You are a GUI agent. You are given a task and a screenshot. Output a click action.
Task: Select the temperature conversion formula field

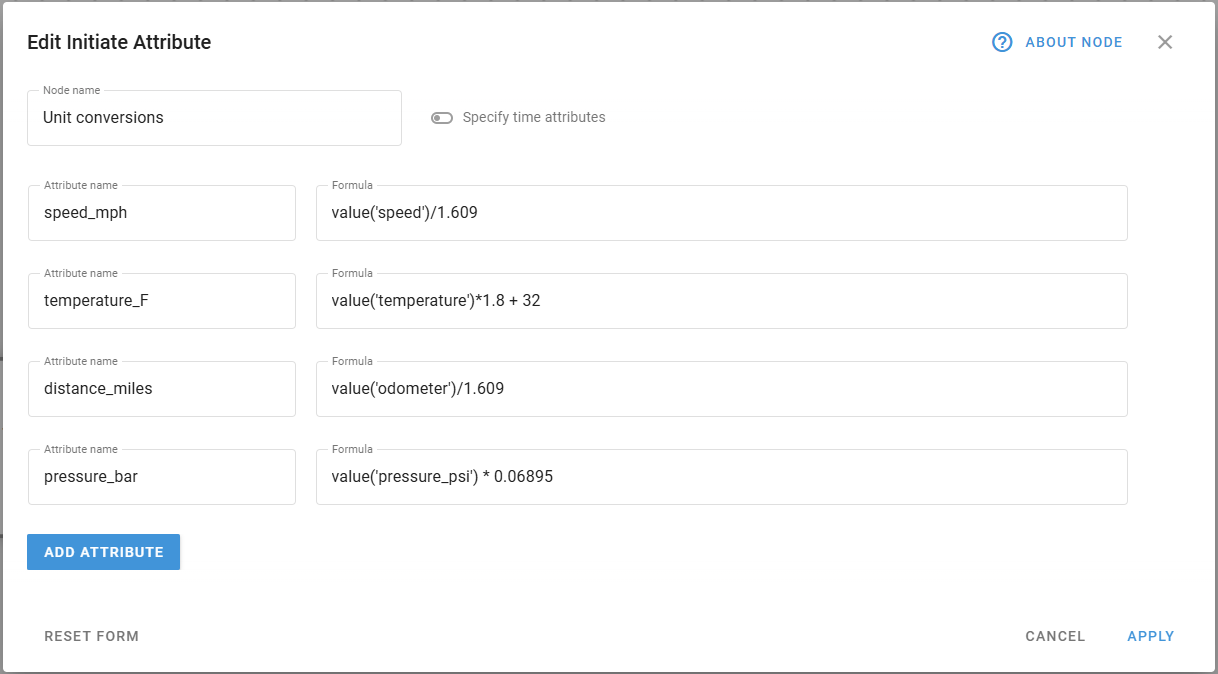pos(721,300)
